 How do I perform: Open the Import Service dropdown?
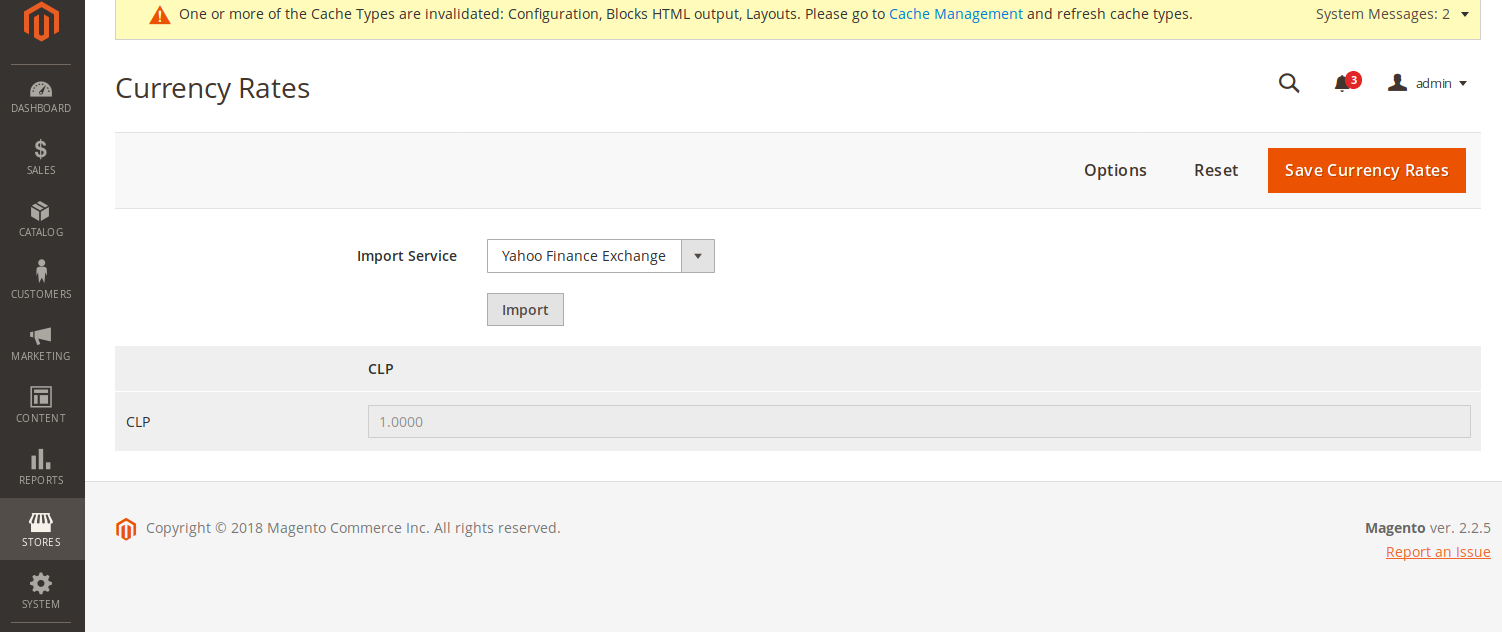tap(600, 256)
